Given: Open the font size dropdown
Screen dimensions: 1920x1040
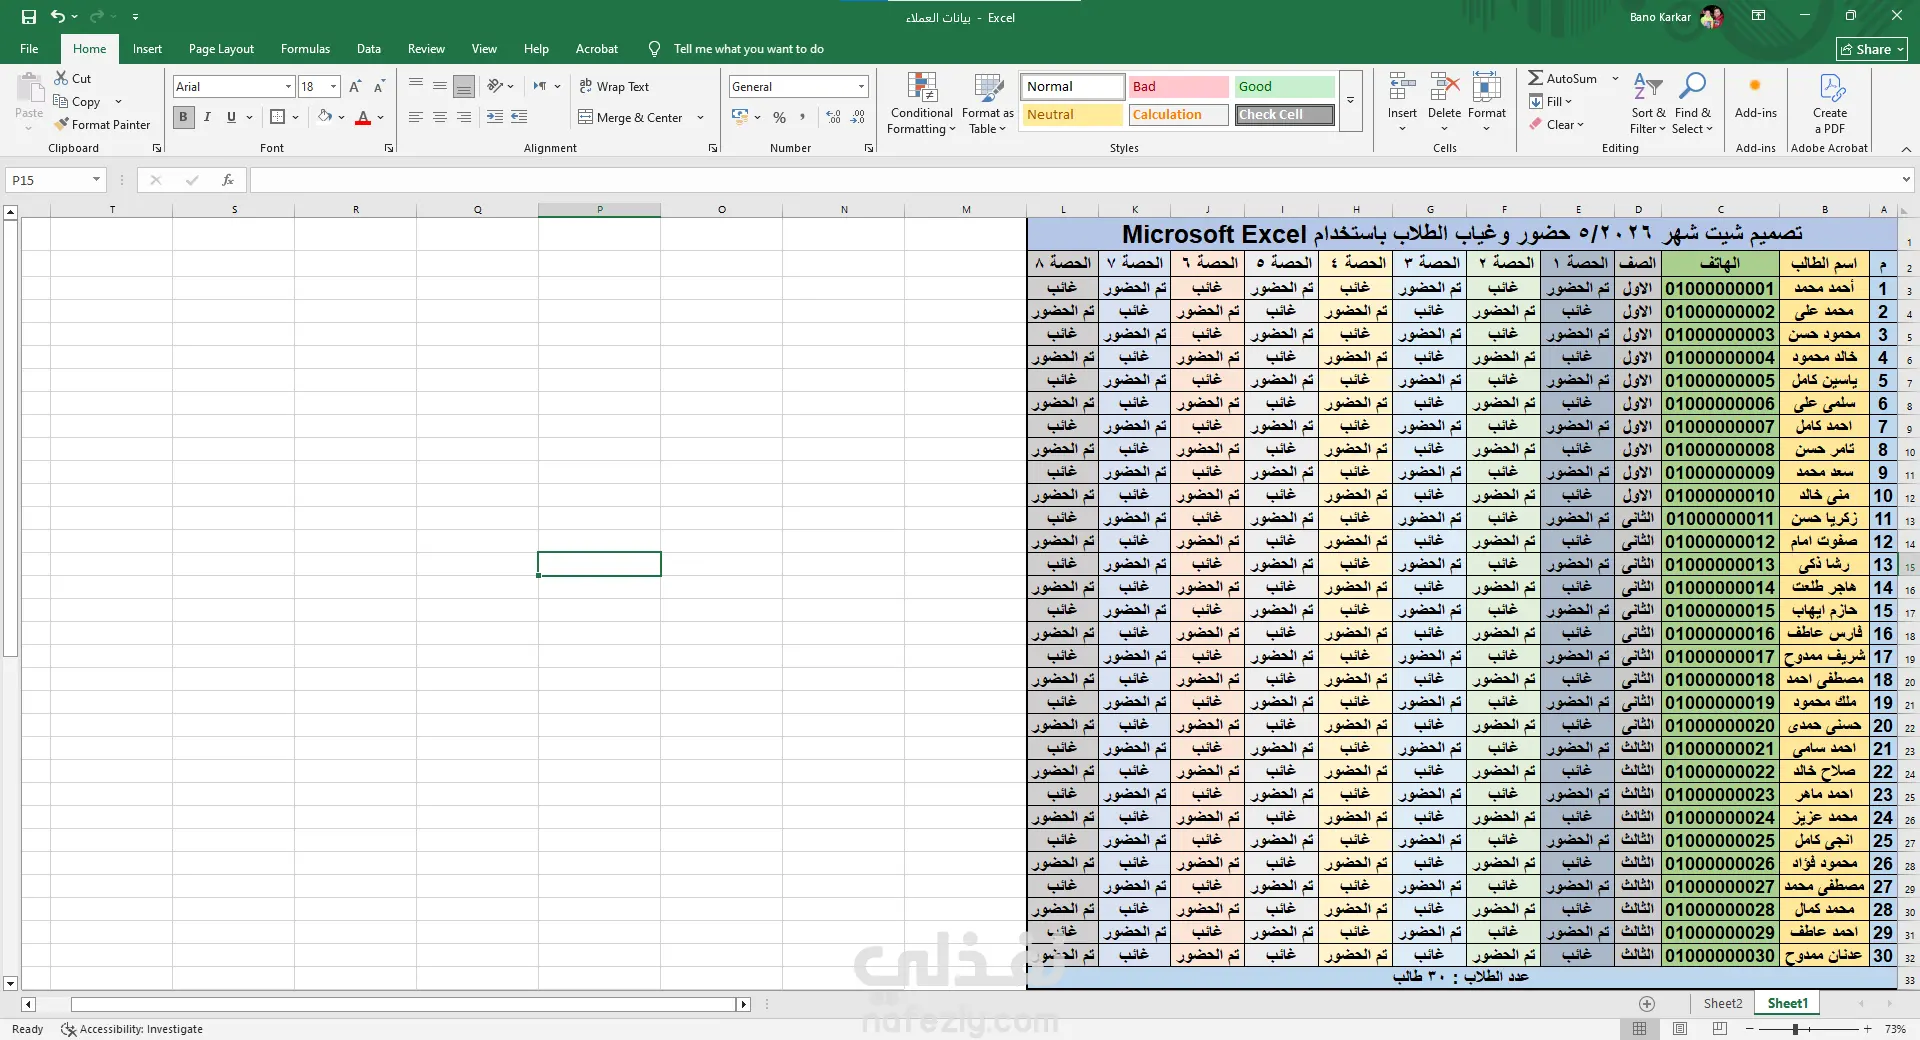Looking at the screenshot, I should tap(334, 87).
